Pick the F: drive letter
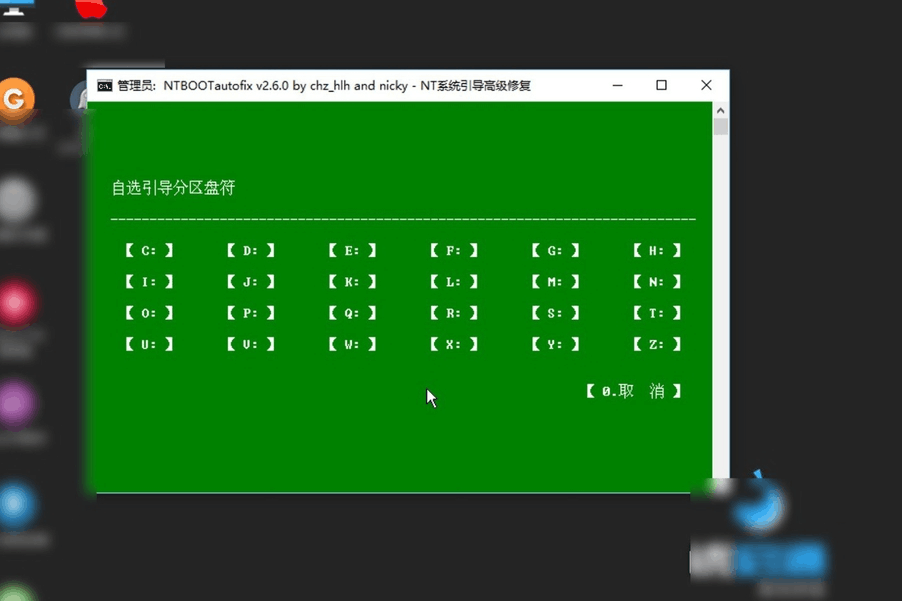The height and width of the screenshot is (601, 902). click(454, 251)
